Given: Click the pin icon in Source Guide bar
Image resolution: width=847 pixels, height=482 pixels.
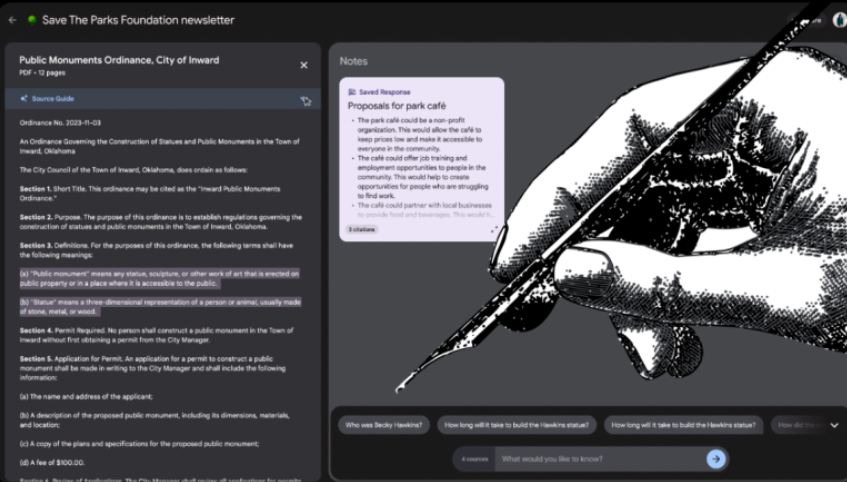Looking at the screenshot, I should tap(306, 100).
